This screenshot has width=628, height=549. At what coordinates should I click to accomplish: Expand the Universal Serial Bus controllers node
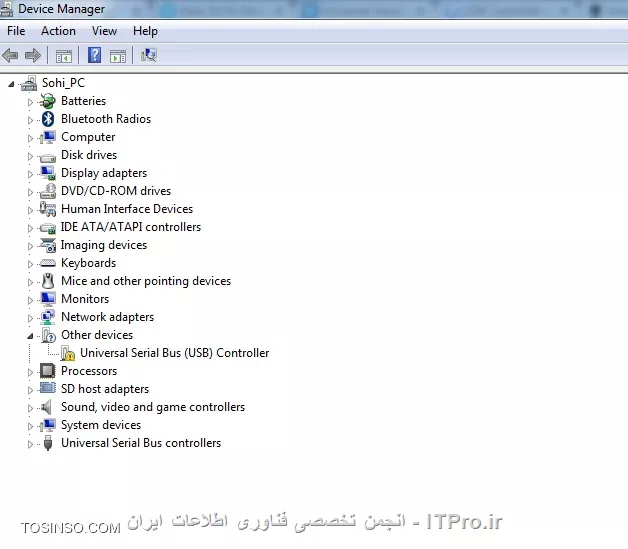pyautogui.click(x=30, y=443)
